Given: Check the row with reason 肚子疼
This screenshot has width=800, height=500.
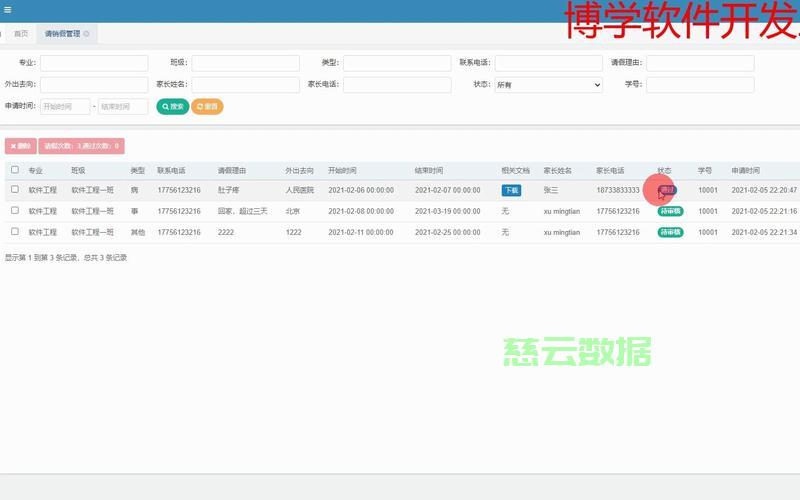Looking at the screenshot, I should [15, 189].
